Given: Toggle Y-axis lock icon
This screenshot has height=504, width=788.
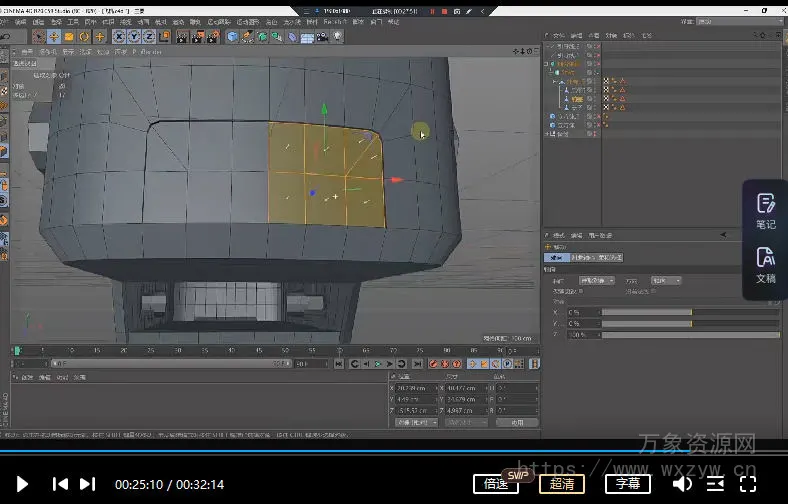Looking at the screenshot, I should pyautogui.click(x=132, y=37).
